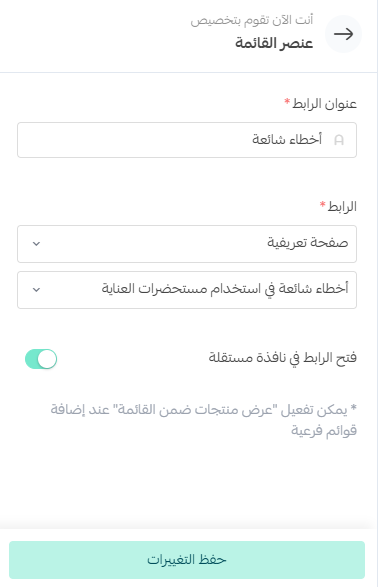Click the 'عنوان الرابط' field label
The image size is (379, 587).
[324, 104]
